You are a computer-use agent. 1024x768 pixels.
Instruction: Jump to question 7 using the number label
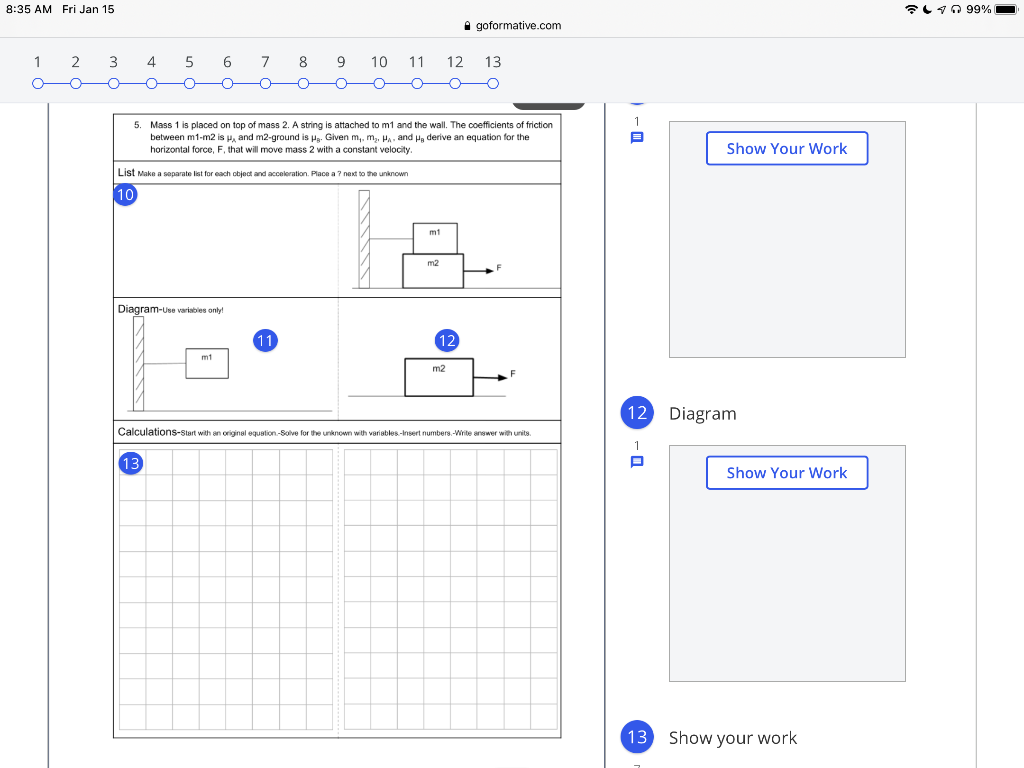(265, 61)
